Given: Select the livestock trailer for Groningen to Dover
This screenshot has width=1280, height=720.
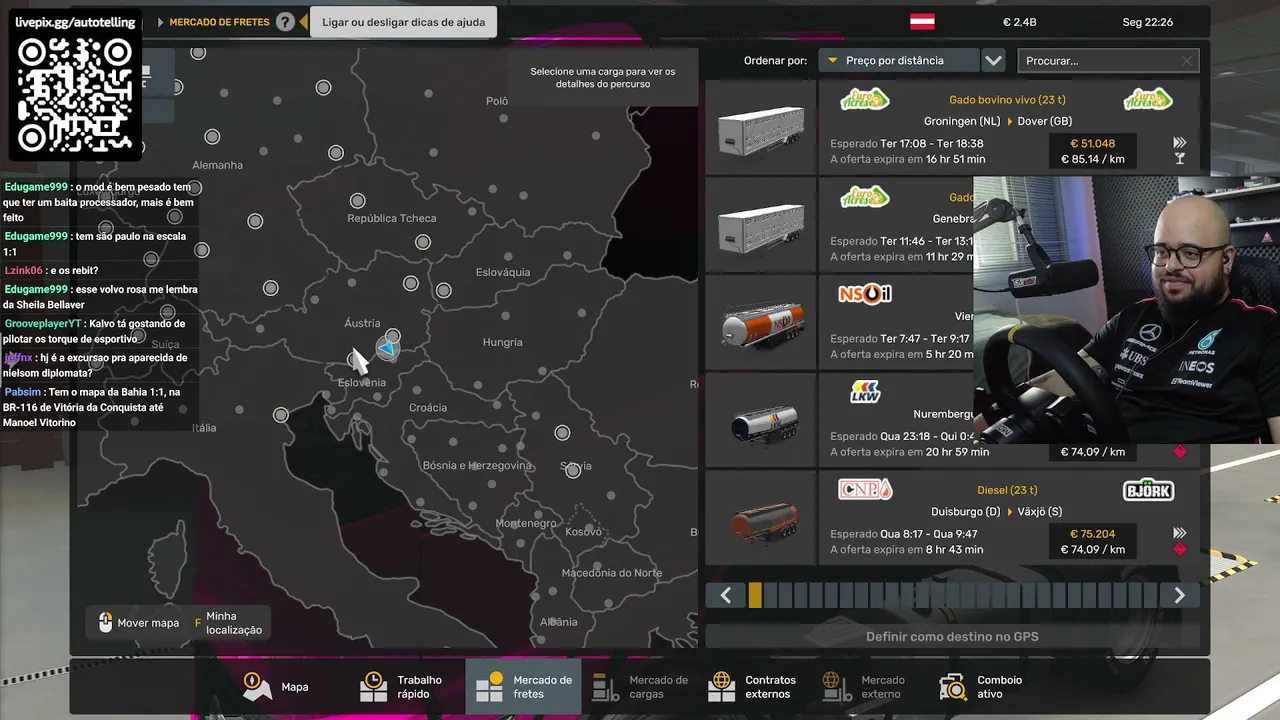Looking at the screenshot, I should coord(762,127).
